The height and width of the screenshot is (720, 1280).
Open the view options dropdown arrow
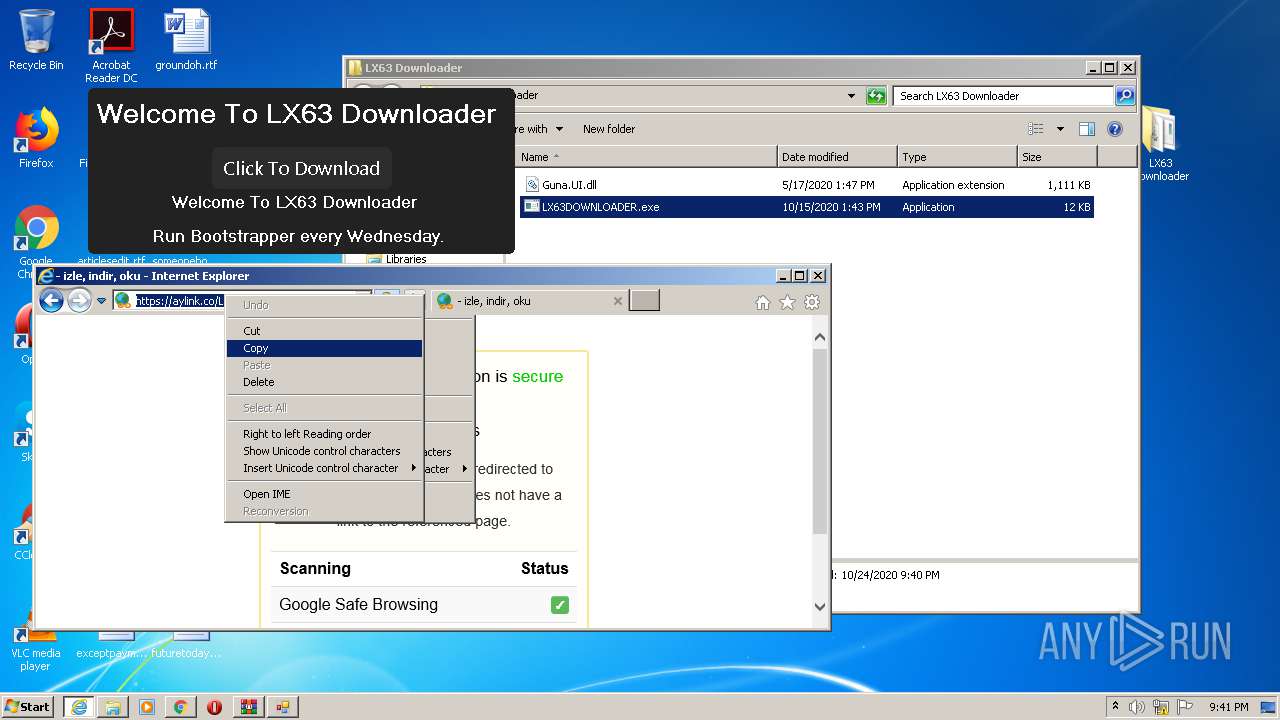tap(1060, 129)
